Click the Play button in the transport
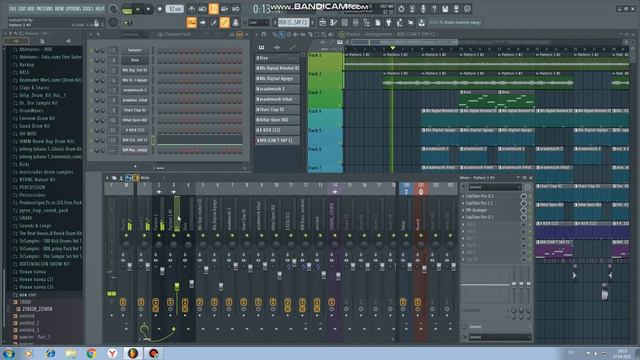The height and width of the screenshot is (360, 640). (138, 9)
